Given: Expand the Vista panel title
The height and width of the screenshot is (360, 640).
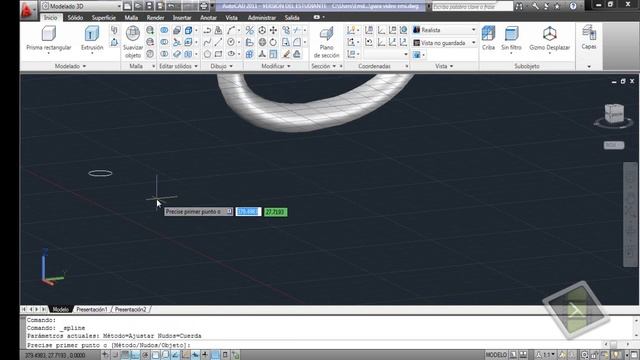Looking at the screenshot, I should tap(444, 66).
